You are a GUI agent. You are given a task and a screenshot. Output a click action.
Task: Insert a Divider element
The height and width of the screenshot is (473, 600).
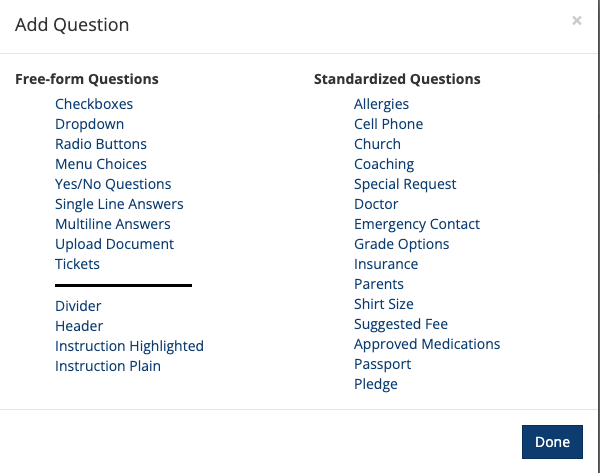point(78,306)
